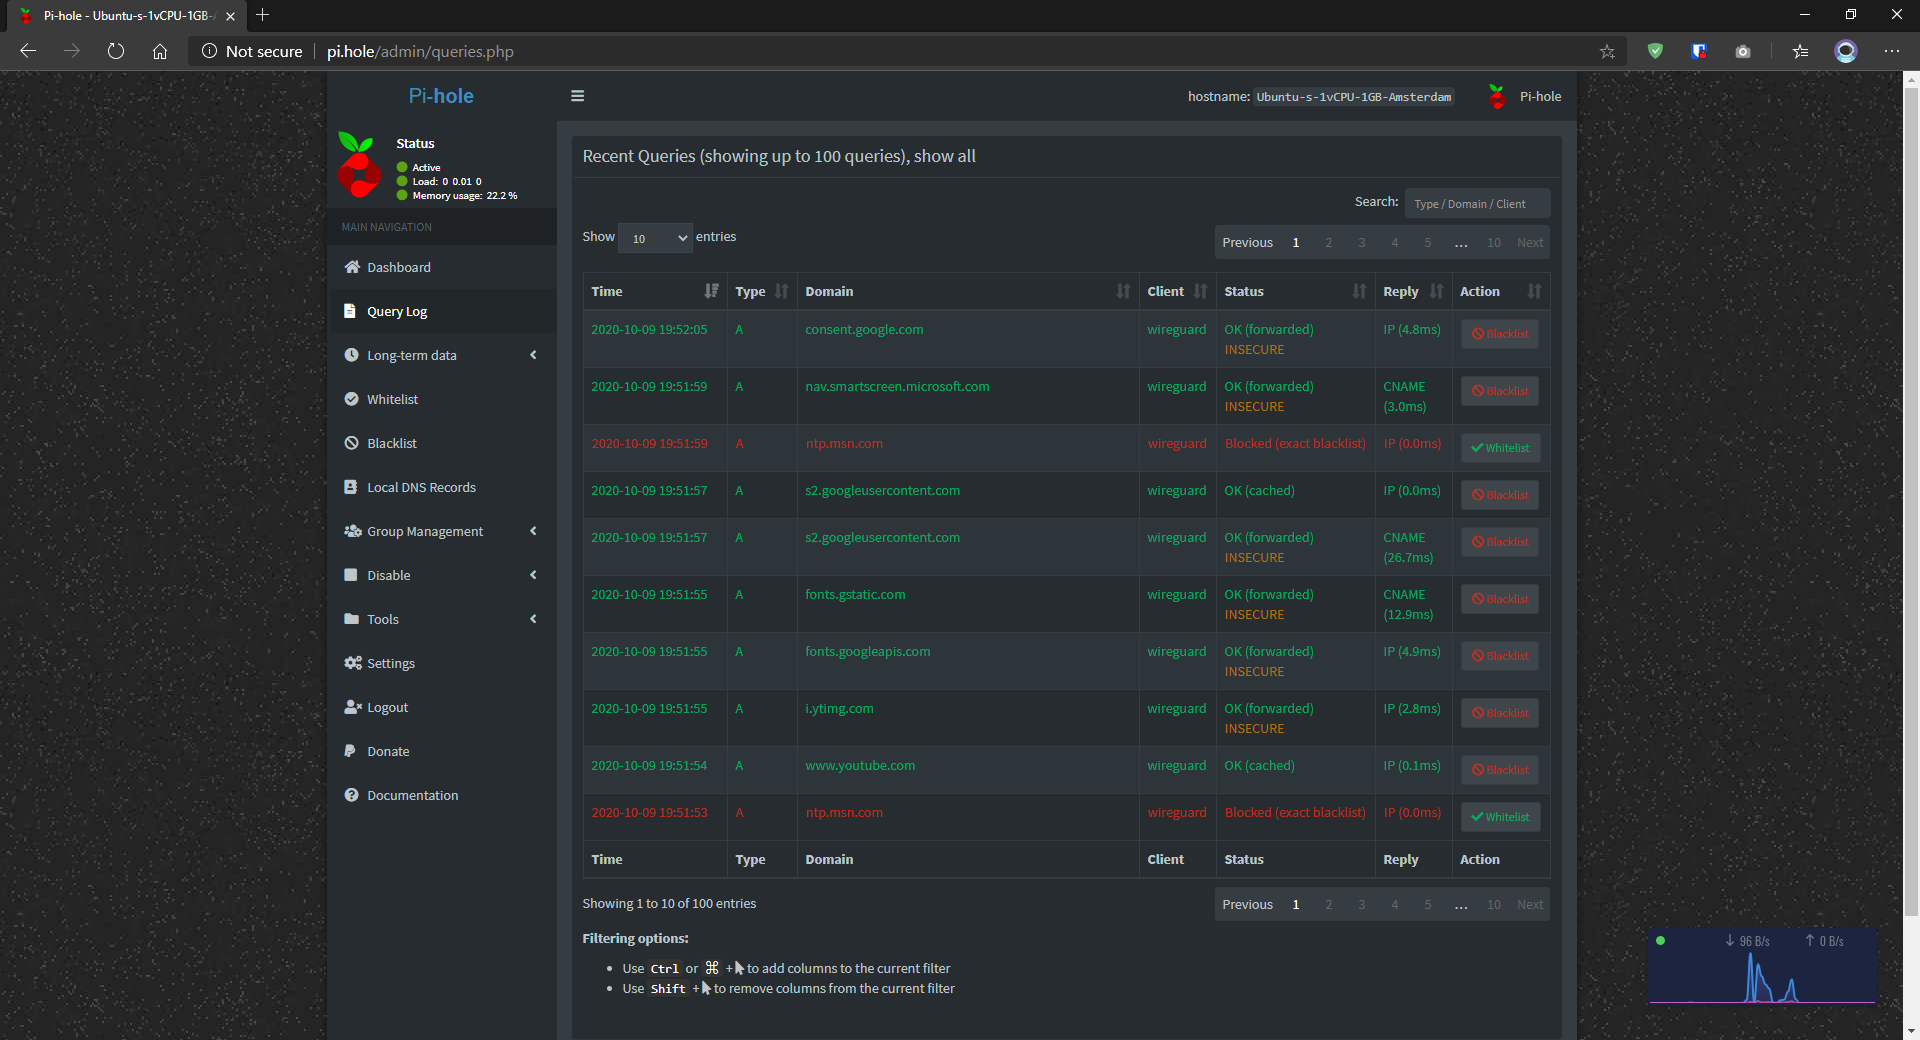
Task: Open Local DNS Records in sidebar
Action: (421, 487)
